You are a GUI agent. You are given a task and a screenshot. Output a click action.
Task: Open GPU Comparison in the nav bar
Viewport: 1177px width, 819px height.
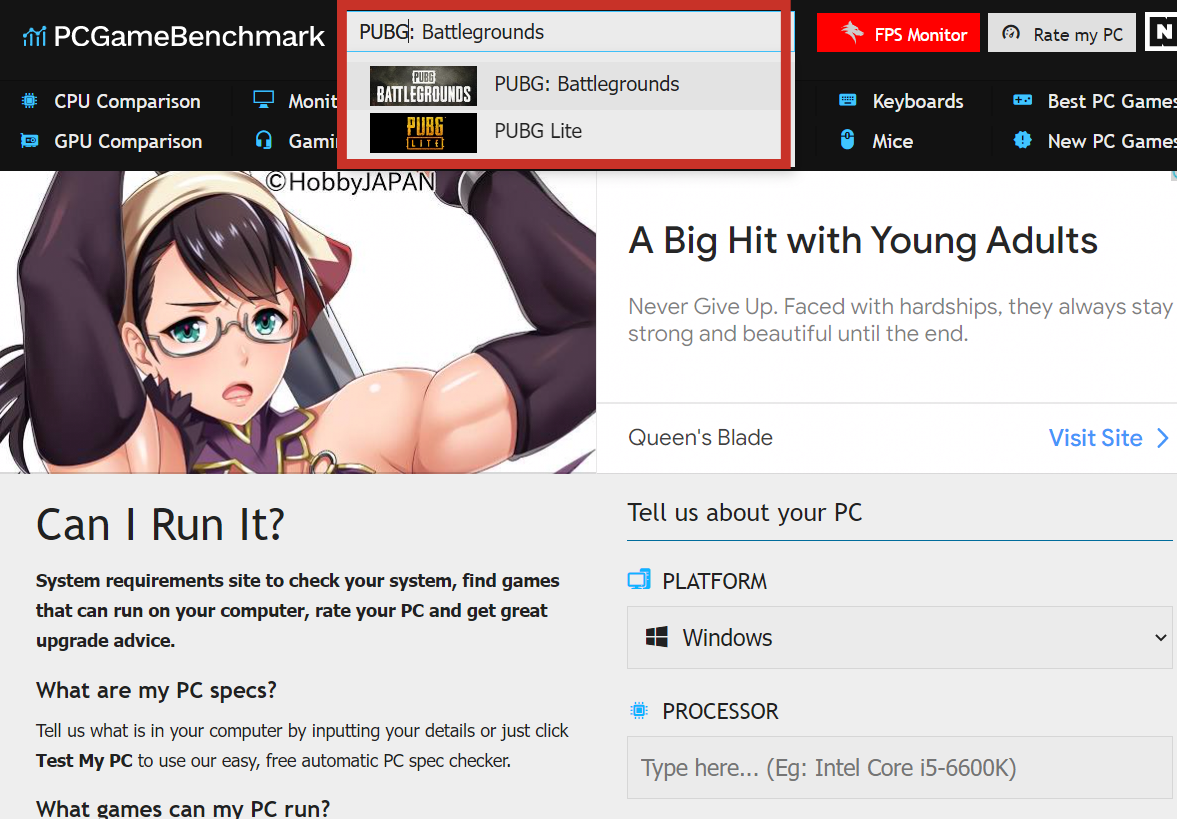[x=128, y=141]
